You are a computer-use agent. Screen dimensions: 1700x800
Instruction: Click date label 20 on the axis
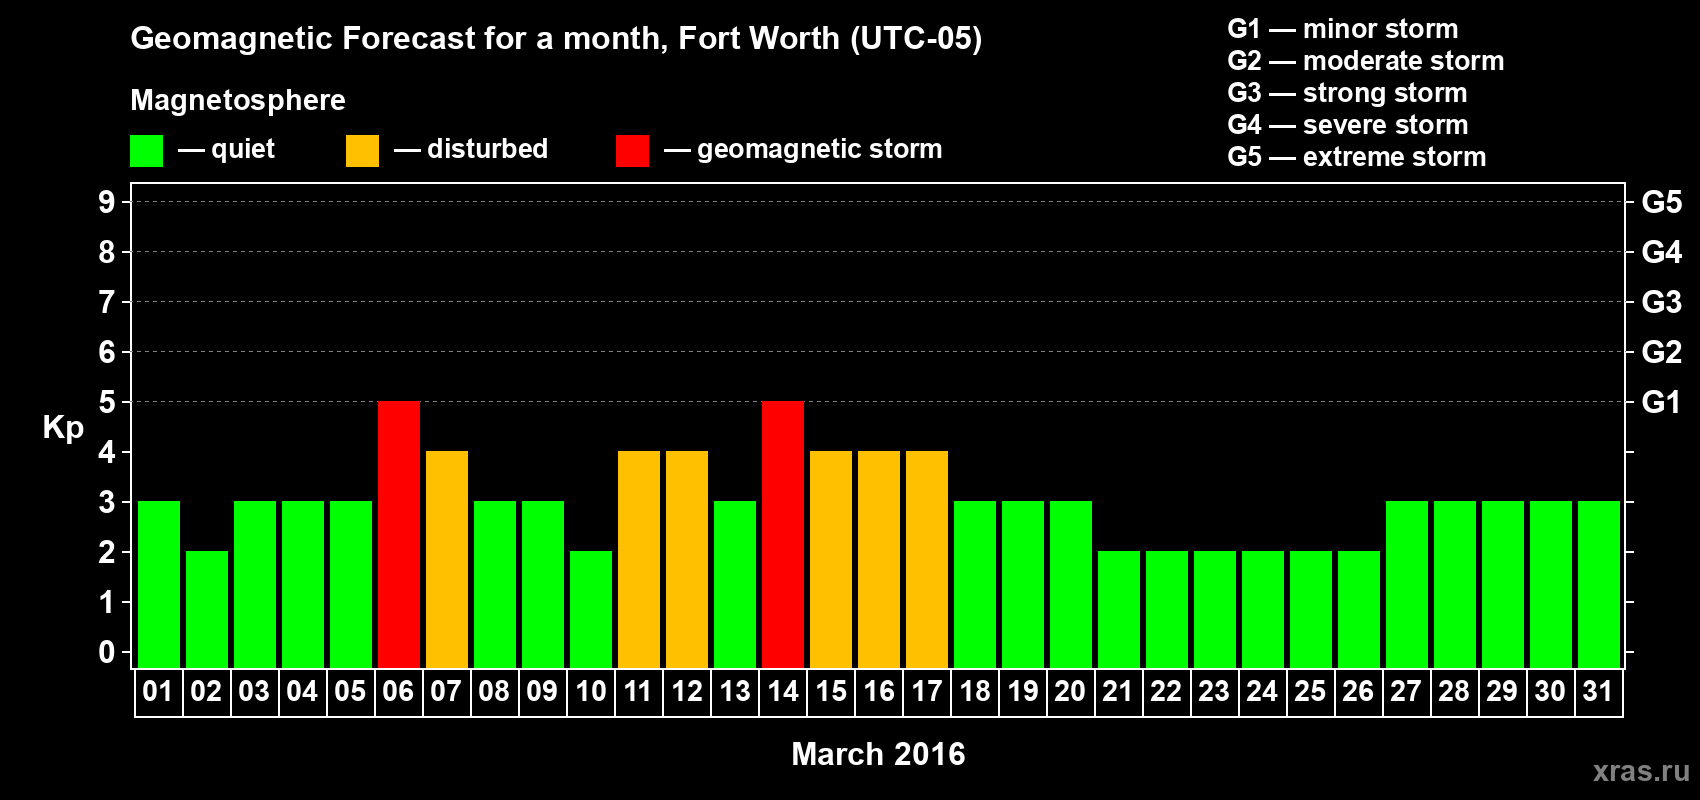[1070, 691]
